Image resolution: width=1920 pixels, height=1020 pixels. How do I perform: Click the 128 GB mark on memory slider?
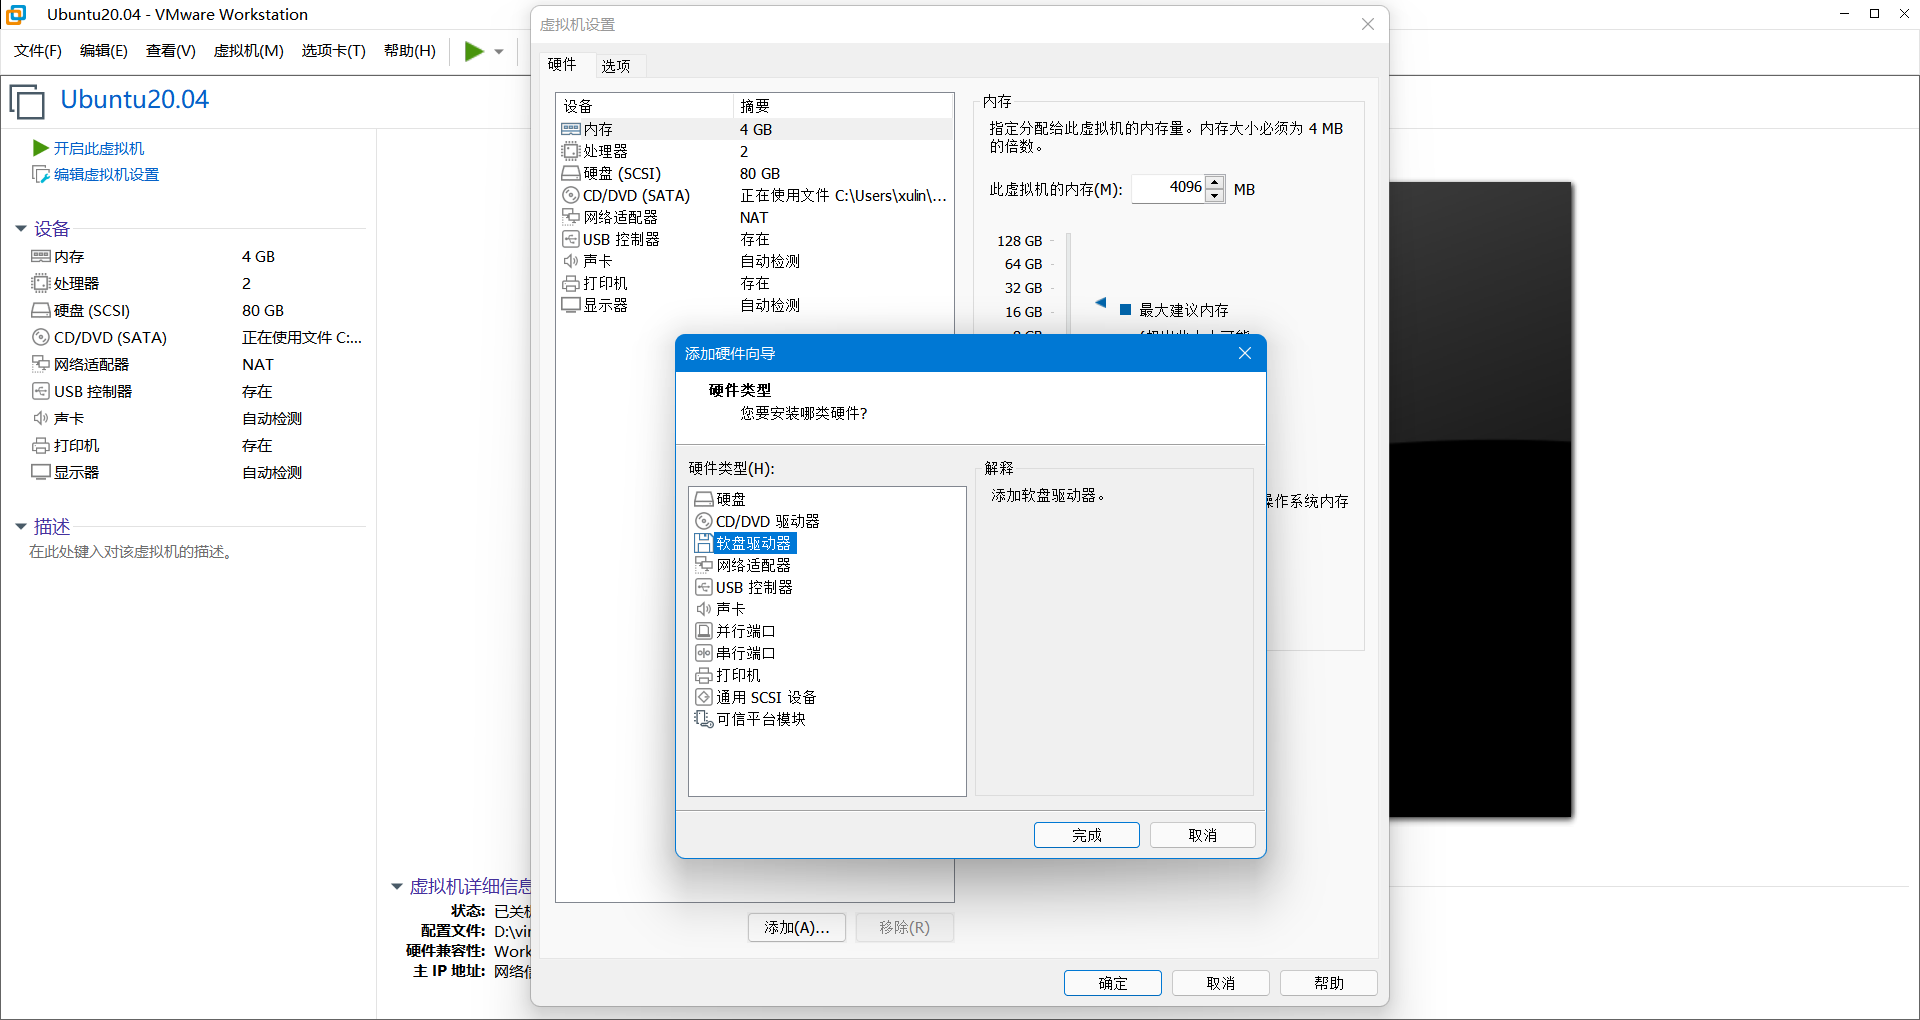click(1020, 241)
